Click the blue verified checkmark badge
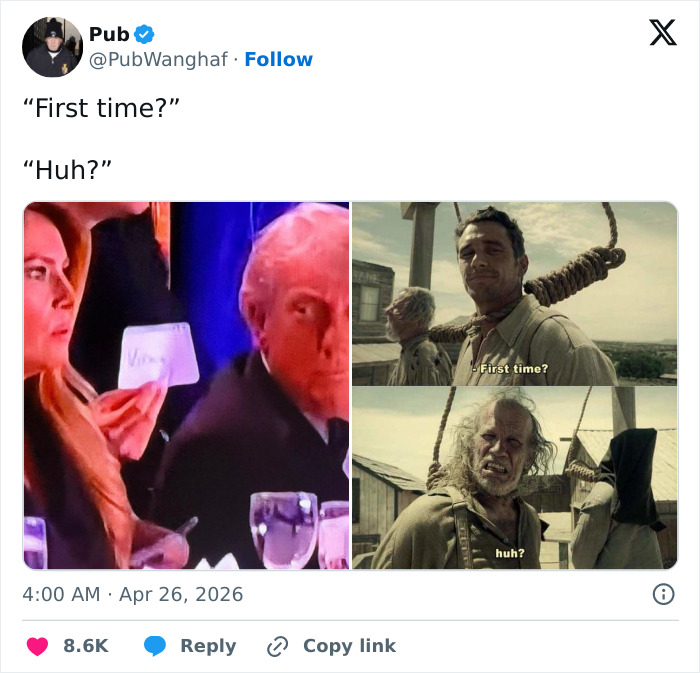 [145, 35]
